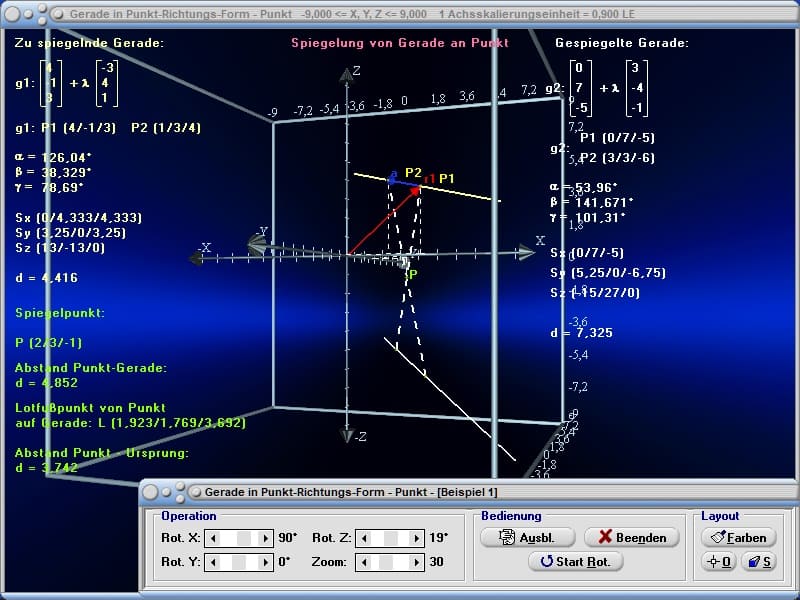800x600 pixels.
Task: Decrease Rot. X with the left arrow
Action: pos(213,538)
